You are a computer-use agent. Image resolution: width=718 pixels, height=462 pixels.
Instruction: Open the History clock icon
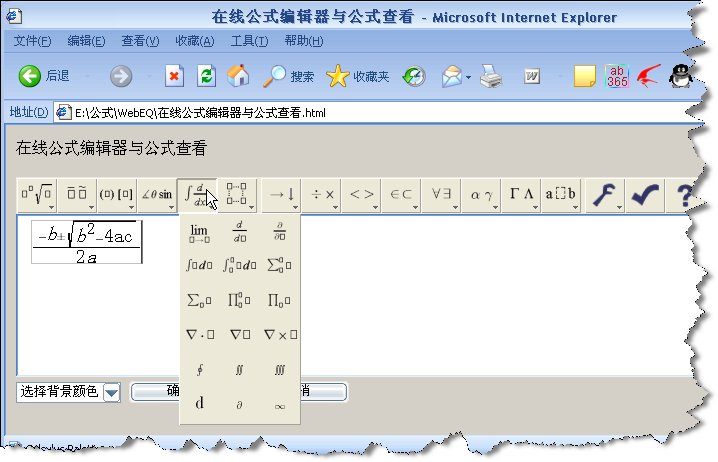tap(414, 76)
